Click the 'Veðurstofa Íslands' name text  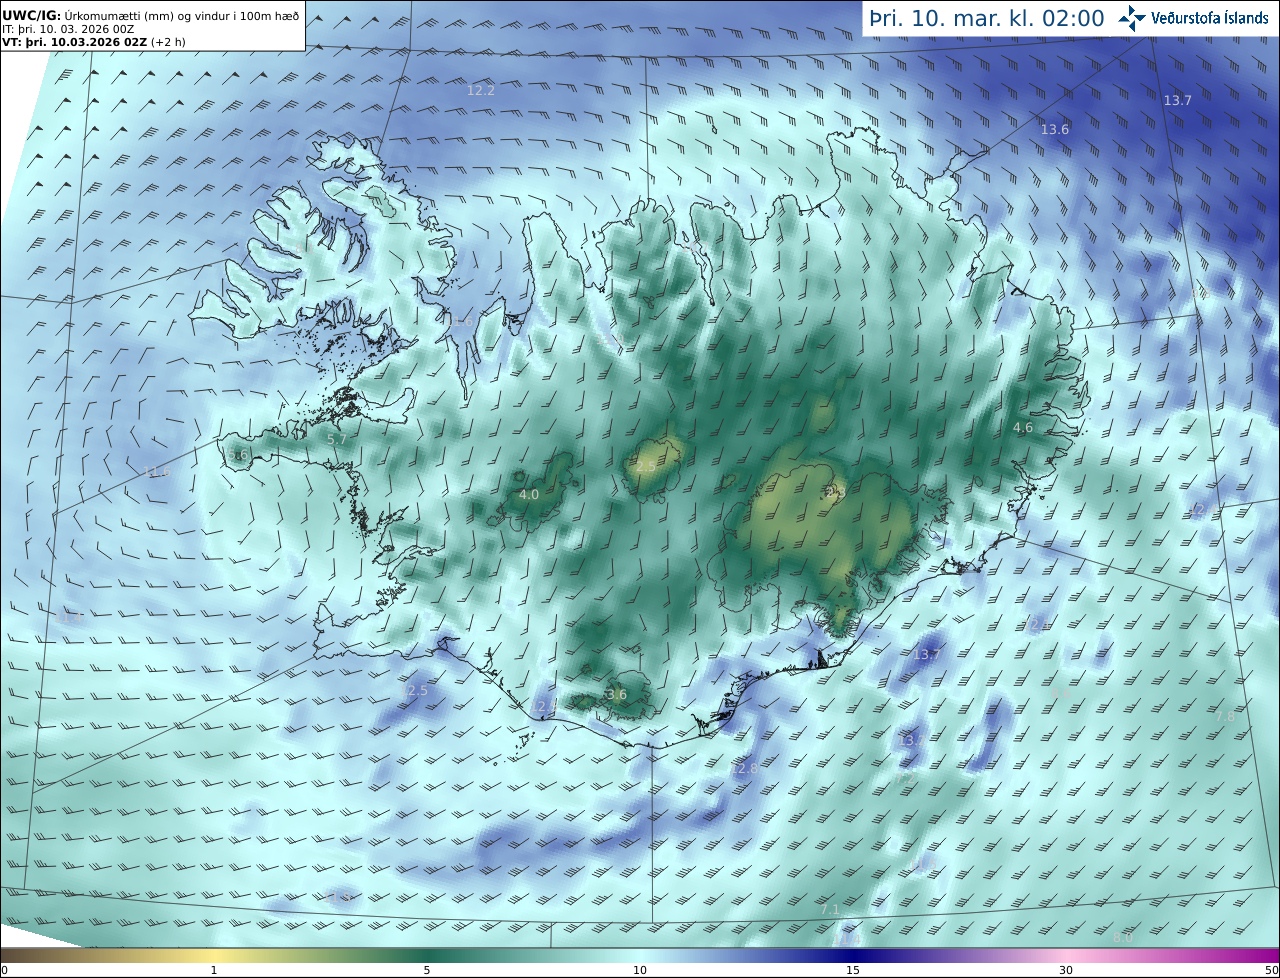1210,18
